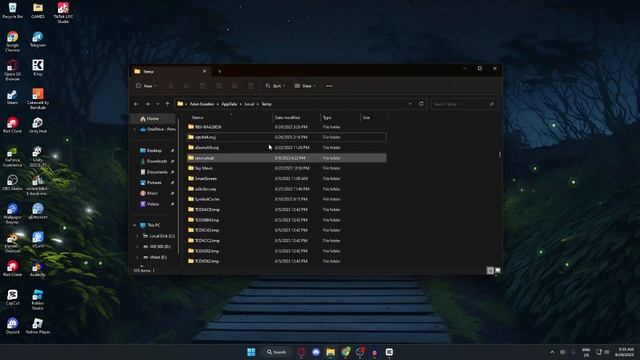Open the recent locations dropdown arrow
The width and height of the screenshot is (640, 360).
tap(158, 104)
